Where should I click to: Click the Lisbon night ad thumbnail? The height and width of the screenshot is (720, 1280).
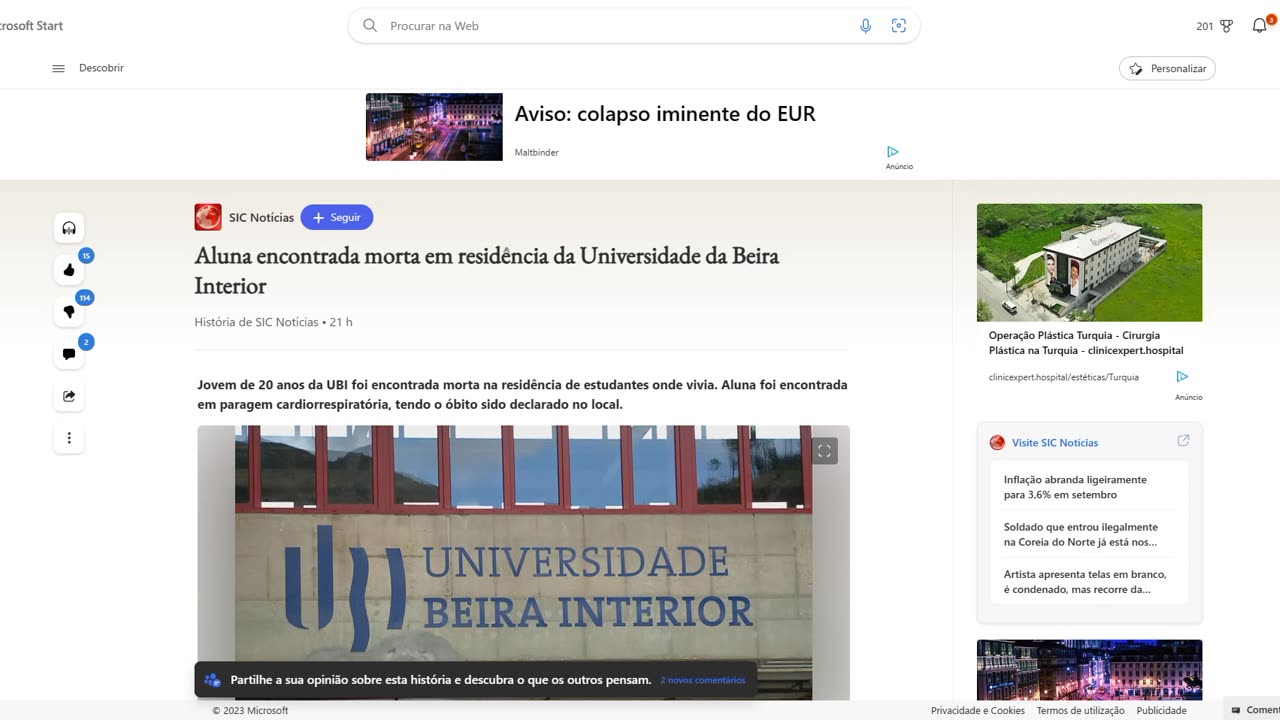434,127
